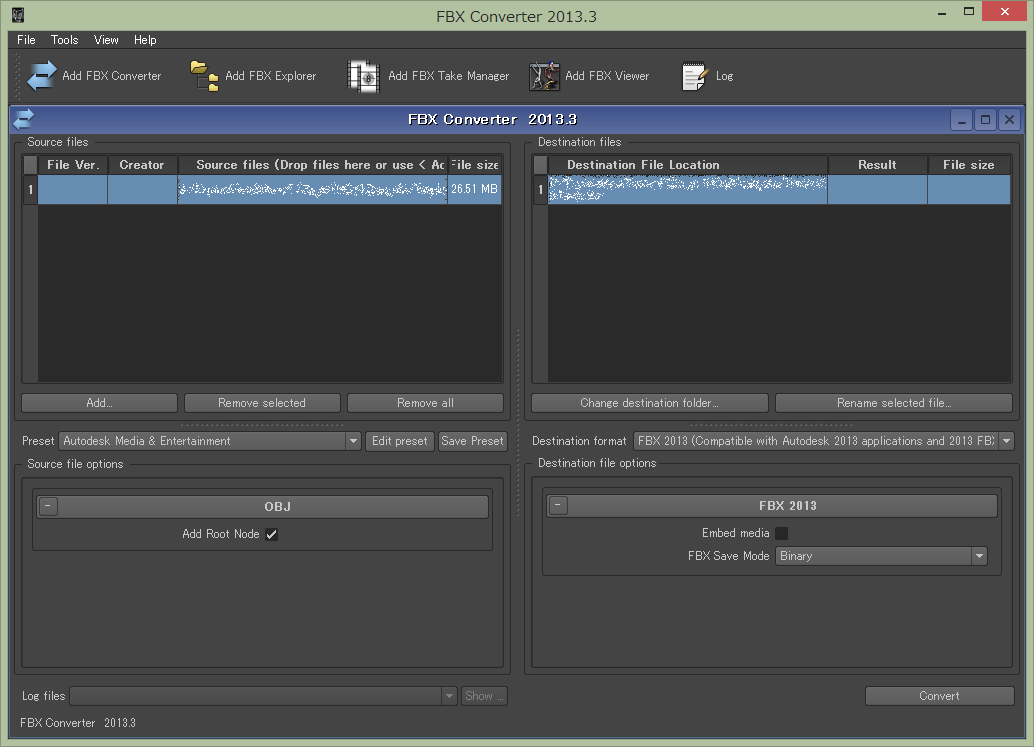1034x747 pixels.
Task: Click the OBJ section header bar
Action: [262, 506]
